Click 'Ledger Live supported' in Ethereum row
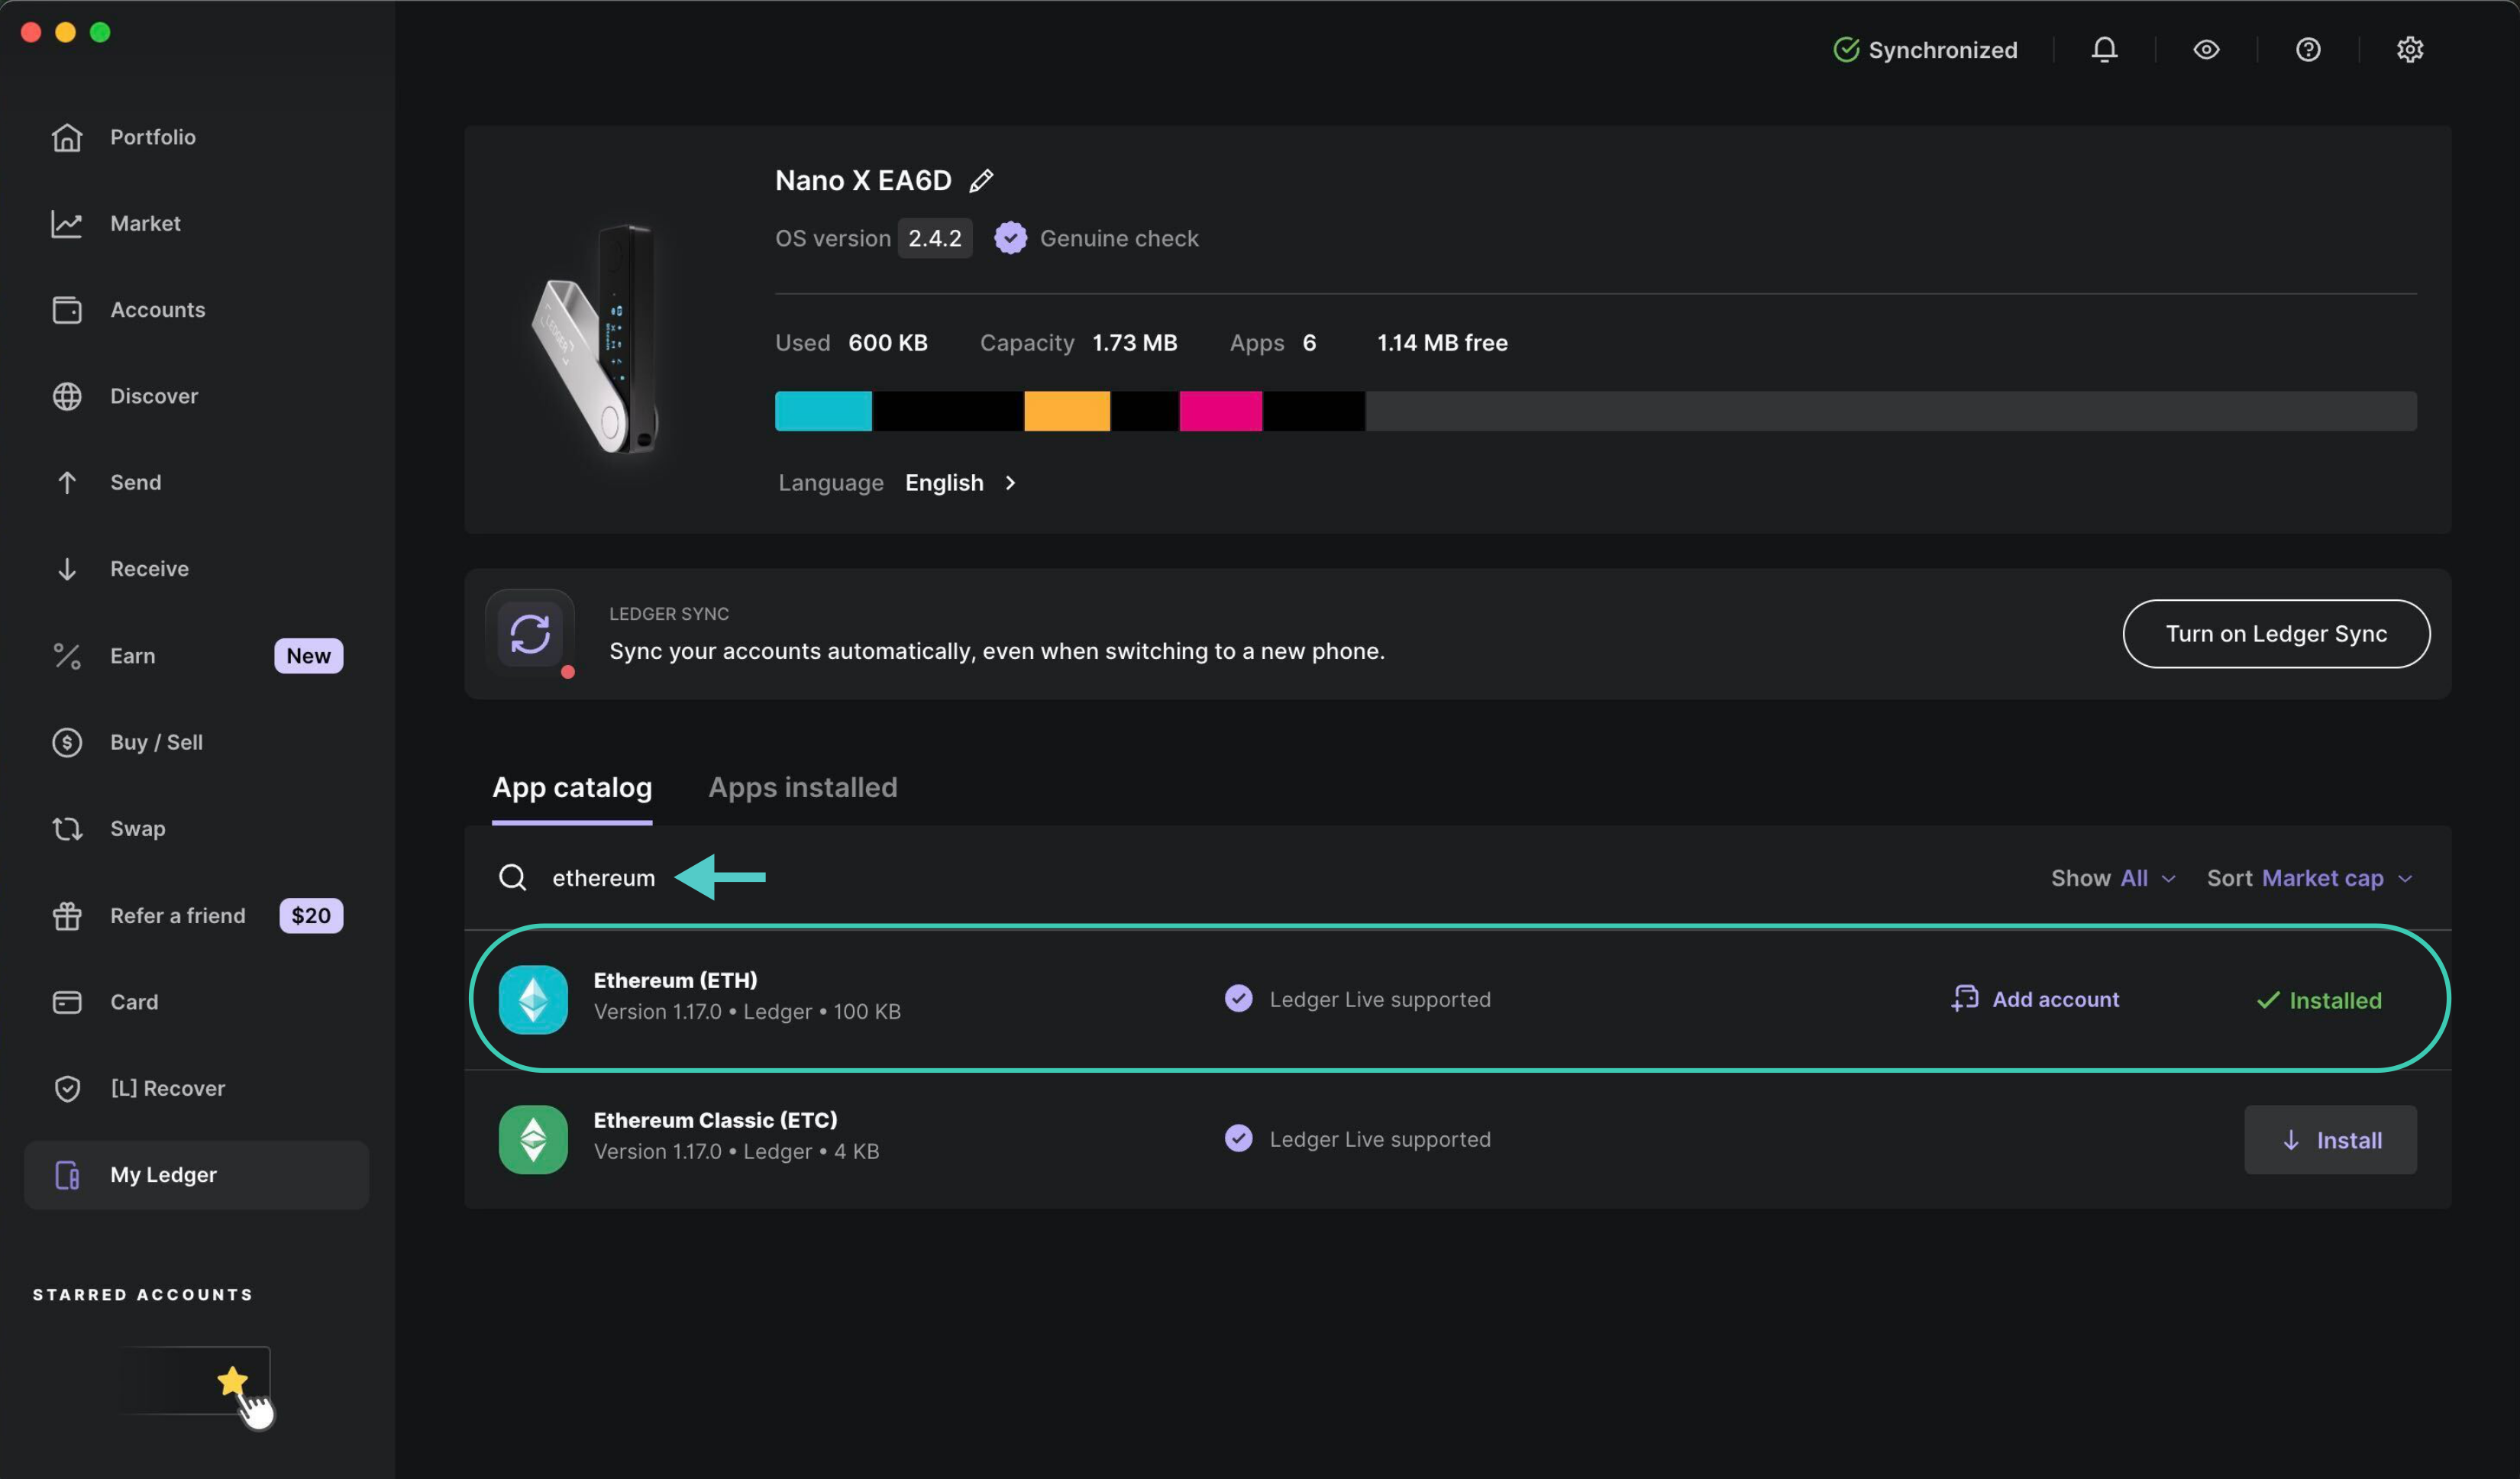The image size is (2520, 1479). click(x=1380, y=1000)
